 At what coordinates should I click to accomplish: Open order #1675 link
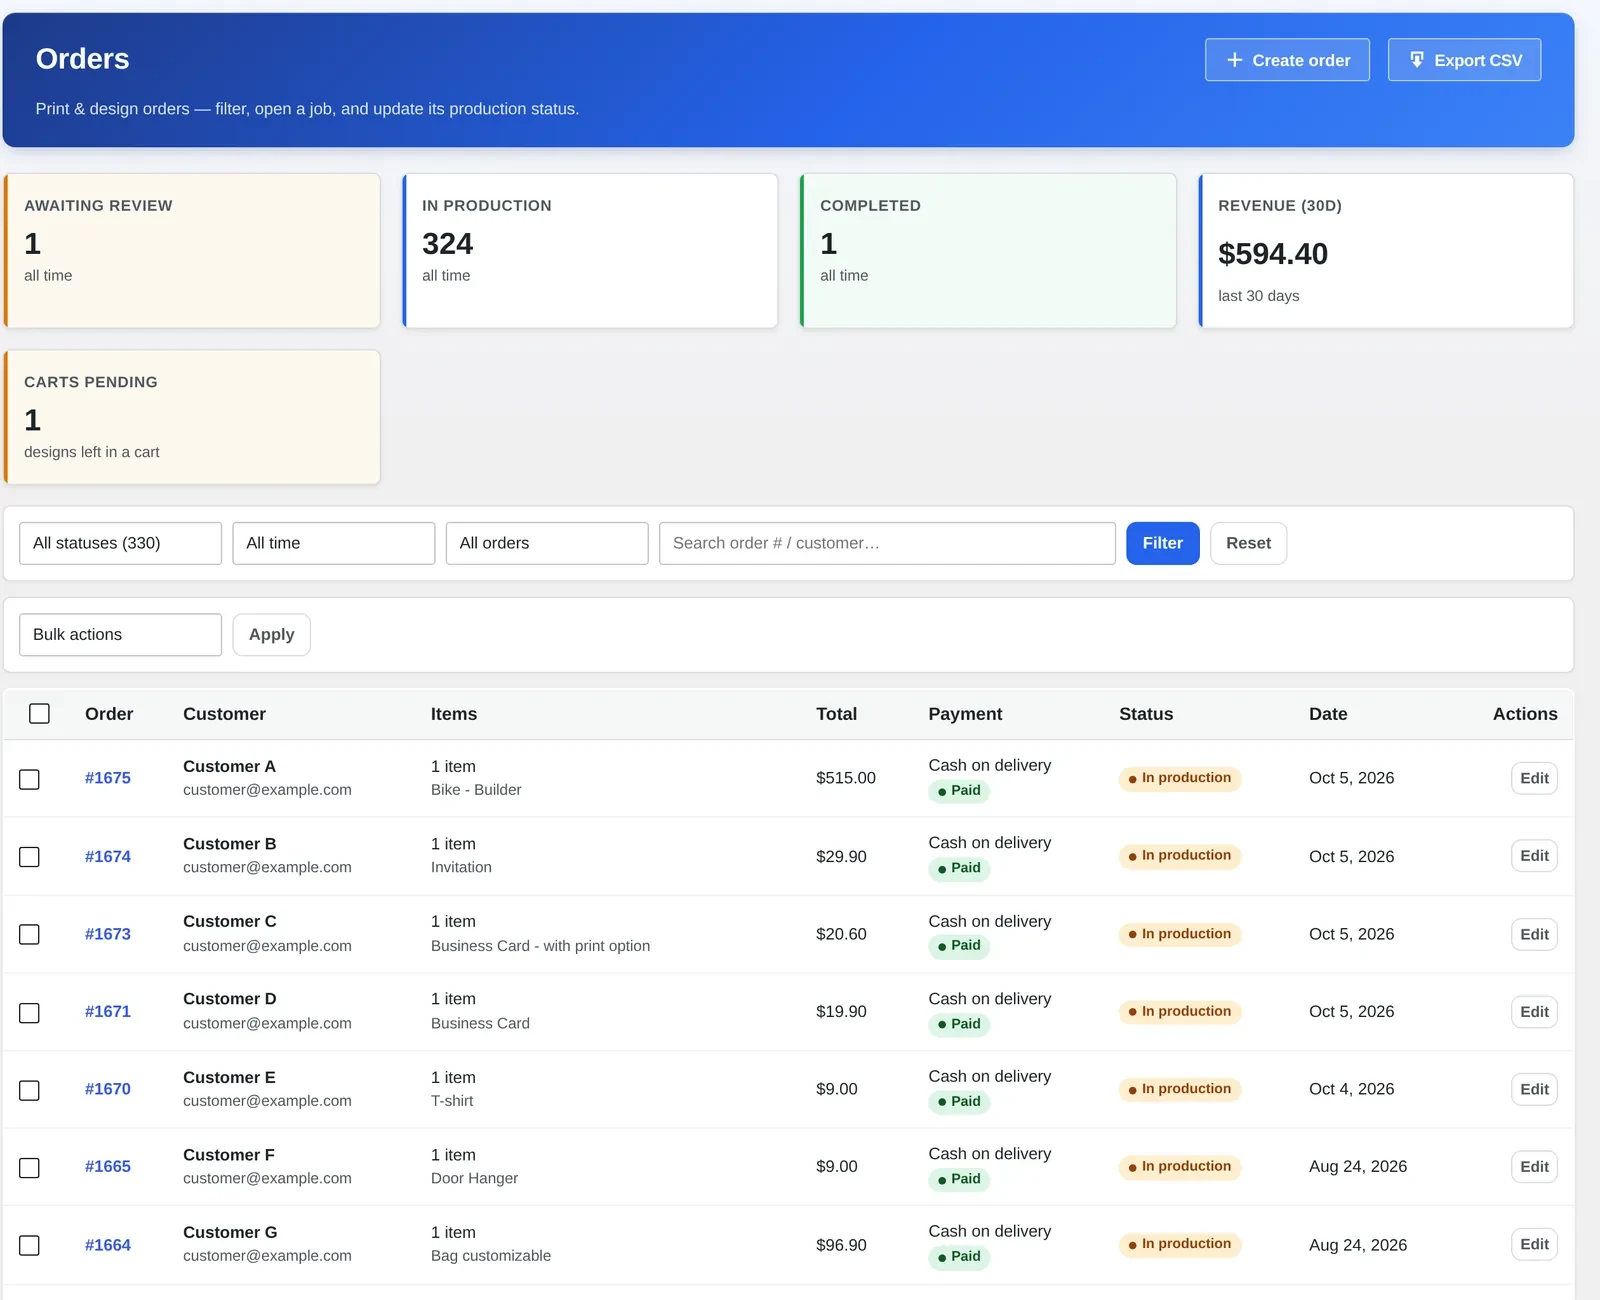(x=108, y=778)
